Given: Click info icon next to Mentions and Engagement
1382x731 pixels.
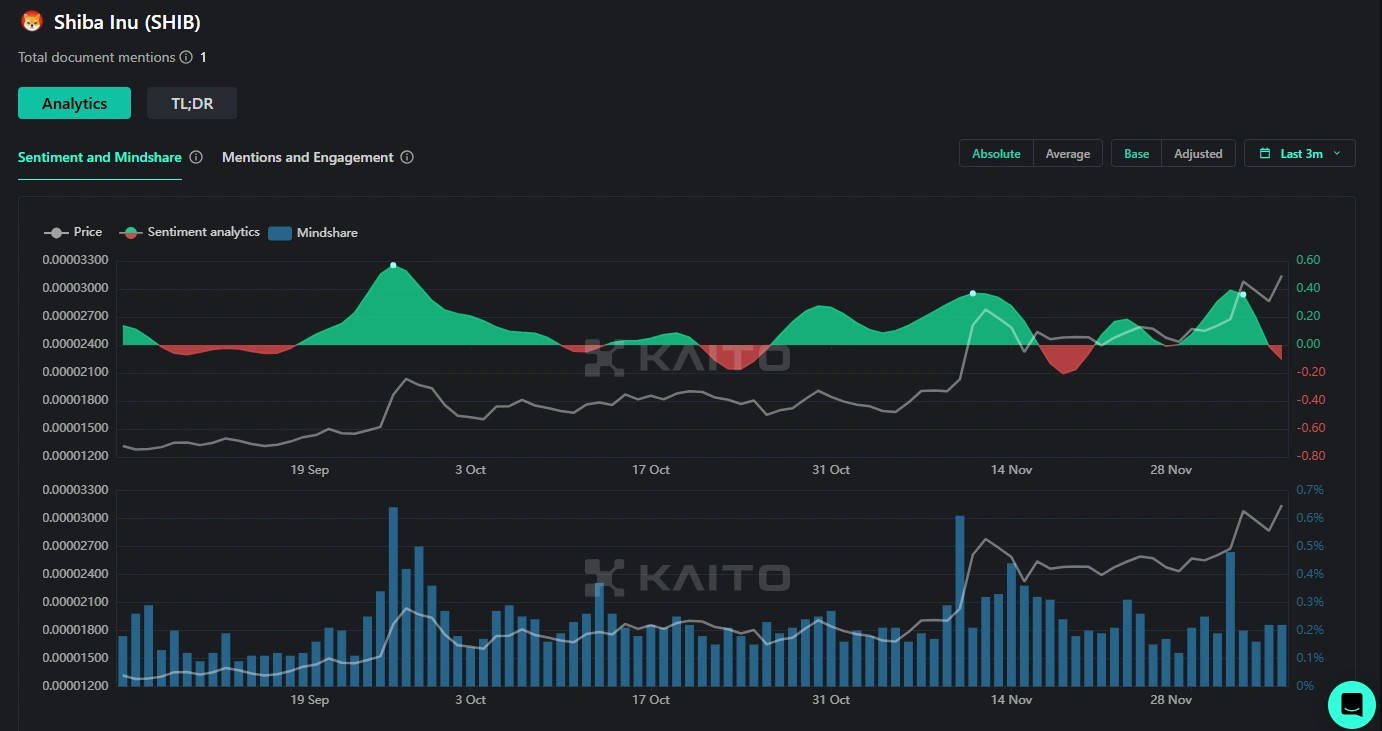Looking at the screenshot, I should click(x=407, y=157).
